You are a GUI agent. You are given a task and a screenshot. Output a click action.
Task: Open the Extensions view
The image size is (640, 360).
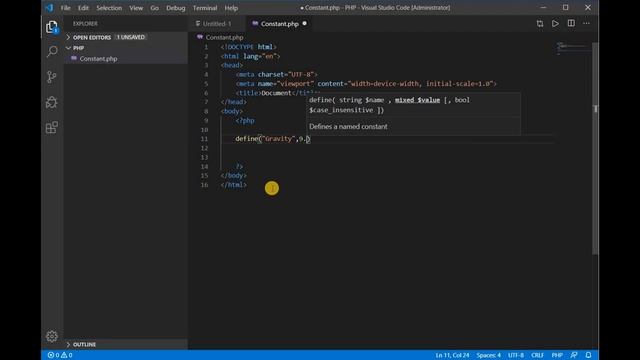coord(52,127)
